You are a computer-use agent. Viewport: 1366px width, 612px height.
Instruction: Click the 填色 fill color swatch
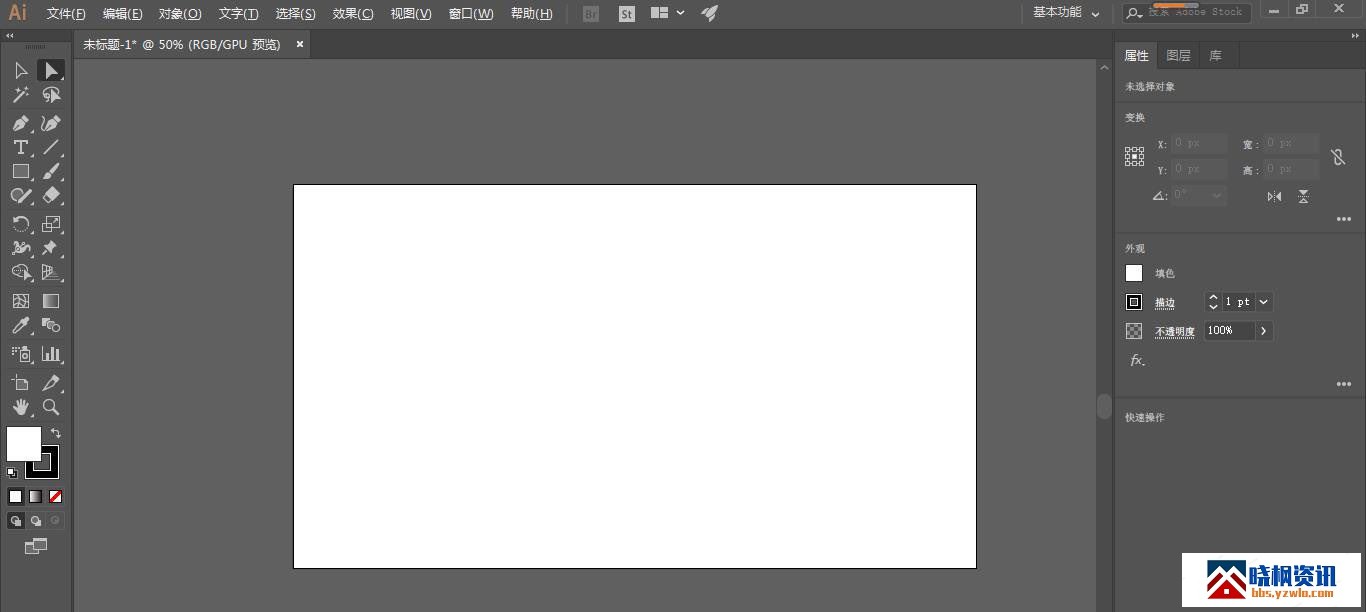[x=1134, y=273]
